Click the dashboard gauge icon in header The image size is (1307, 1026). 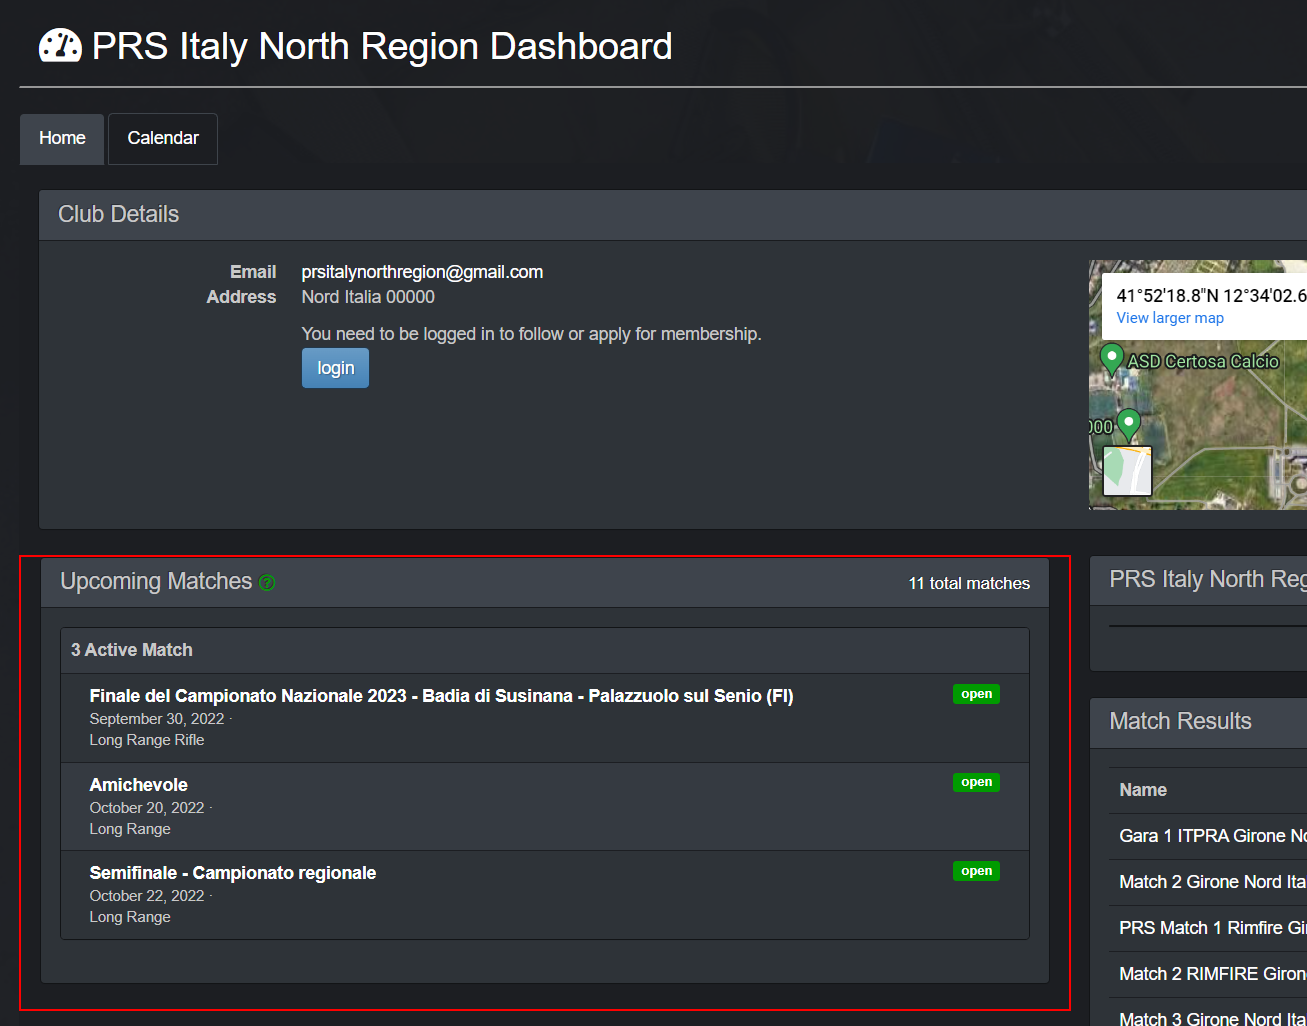click(60, 46)
